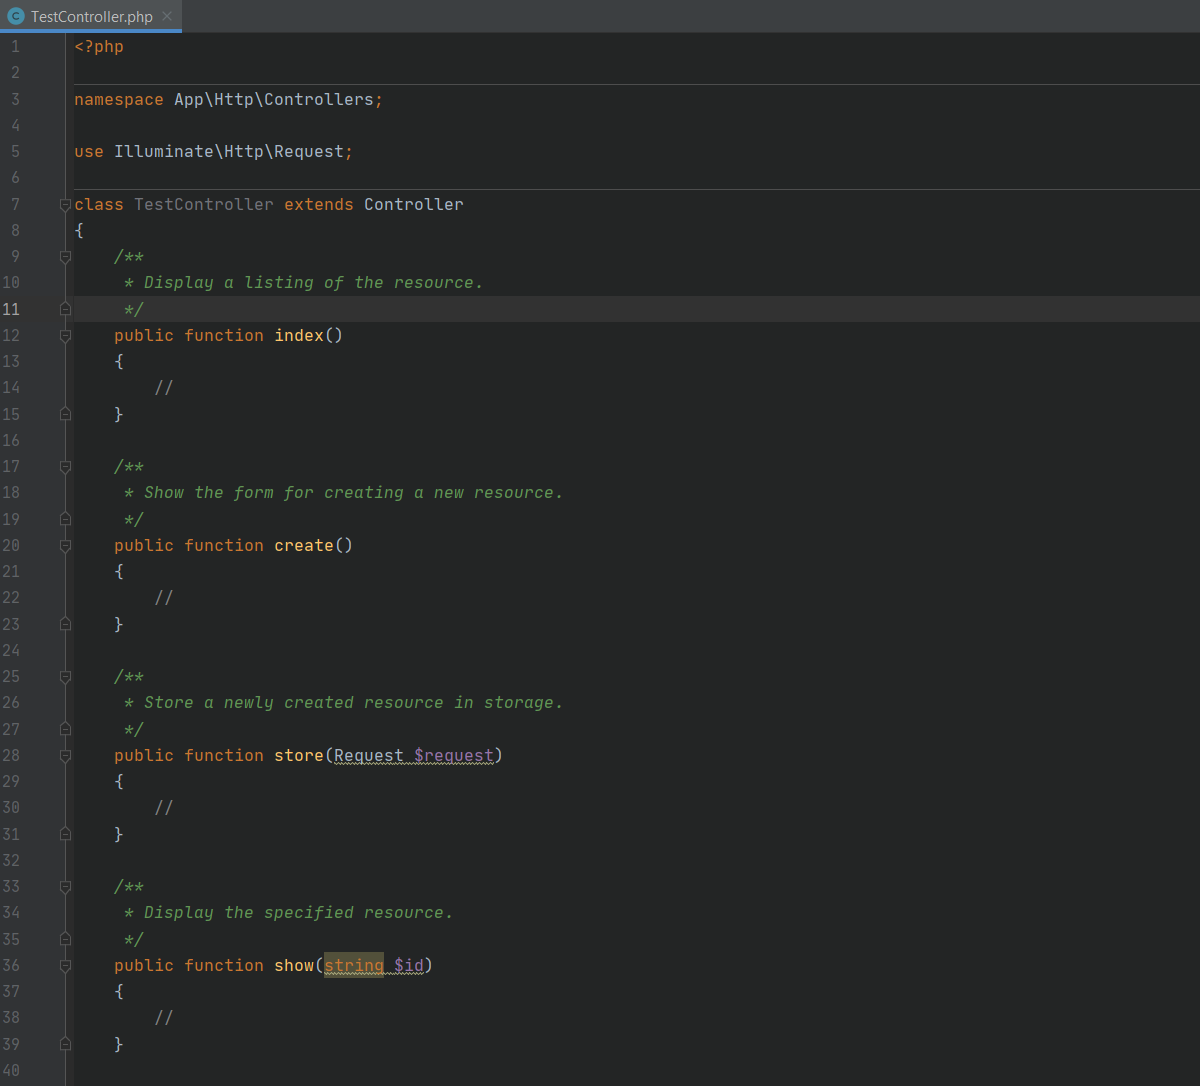
Task: Click the comment "Show the form for creating a new resource."
Action: click(x=354, y=493)
